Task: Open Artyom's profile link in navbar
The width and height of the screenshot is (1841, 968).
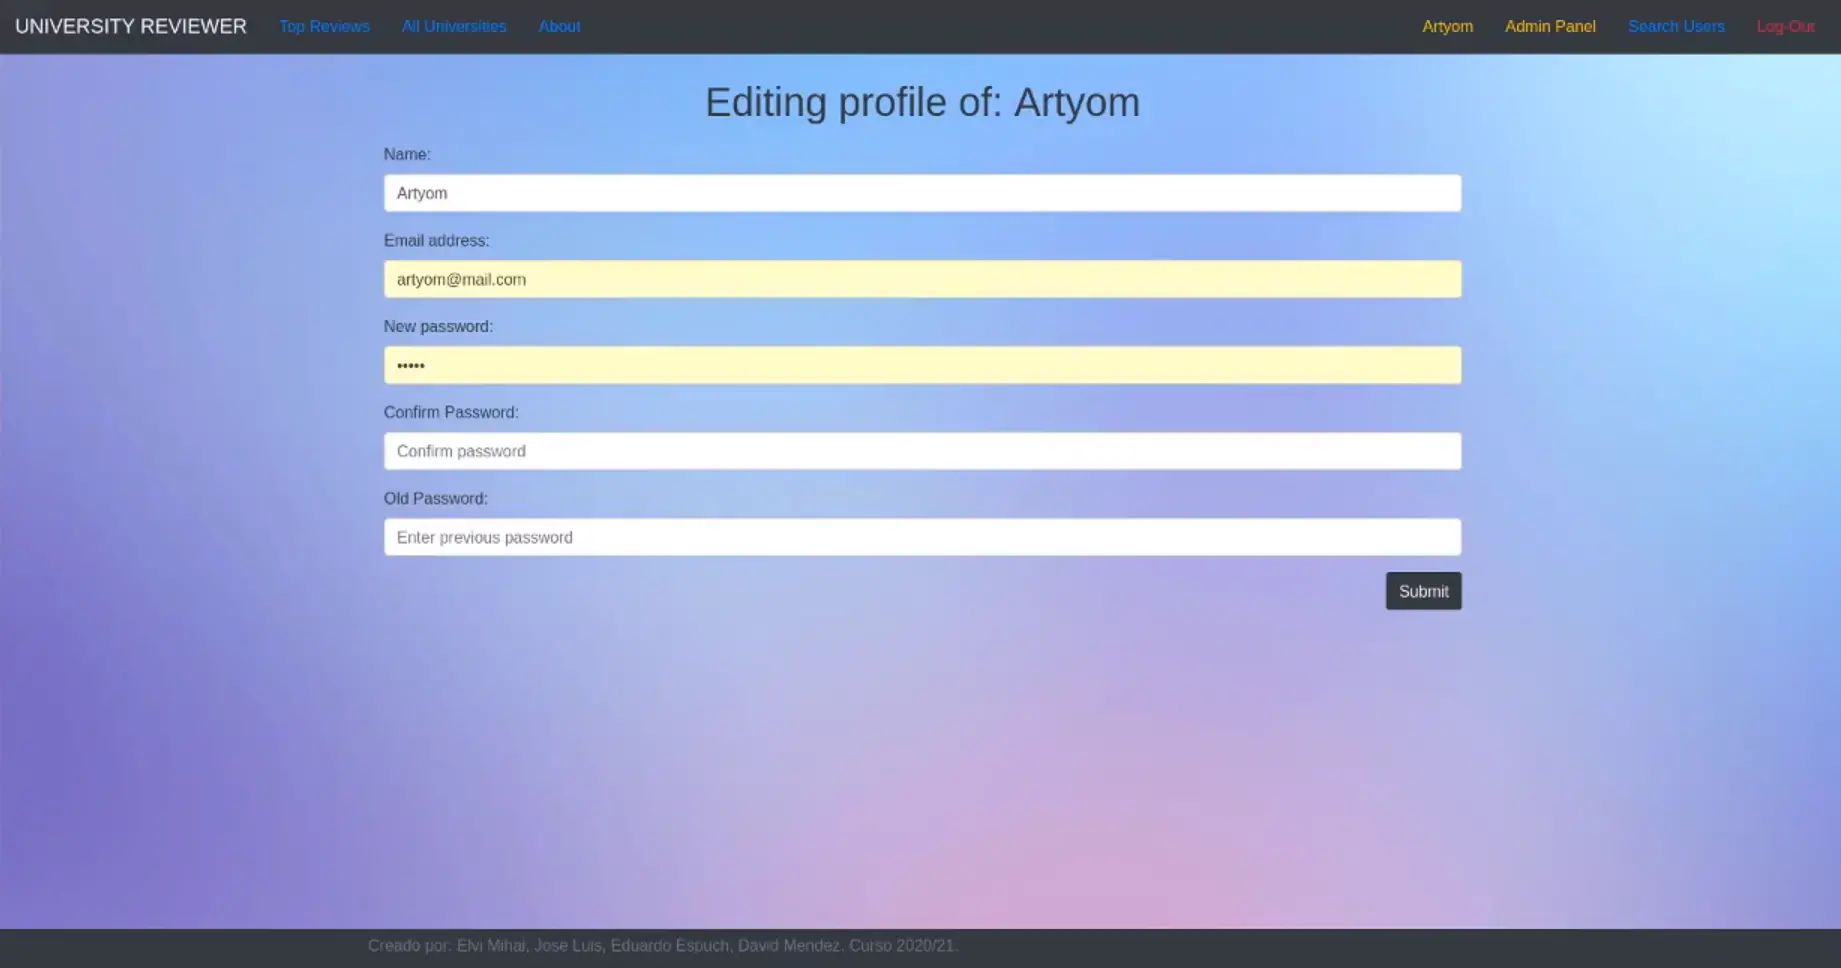Action: coord(1447,27)
